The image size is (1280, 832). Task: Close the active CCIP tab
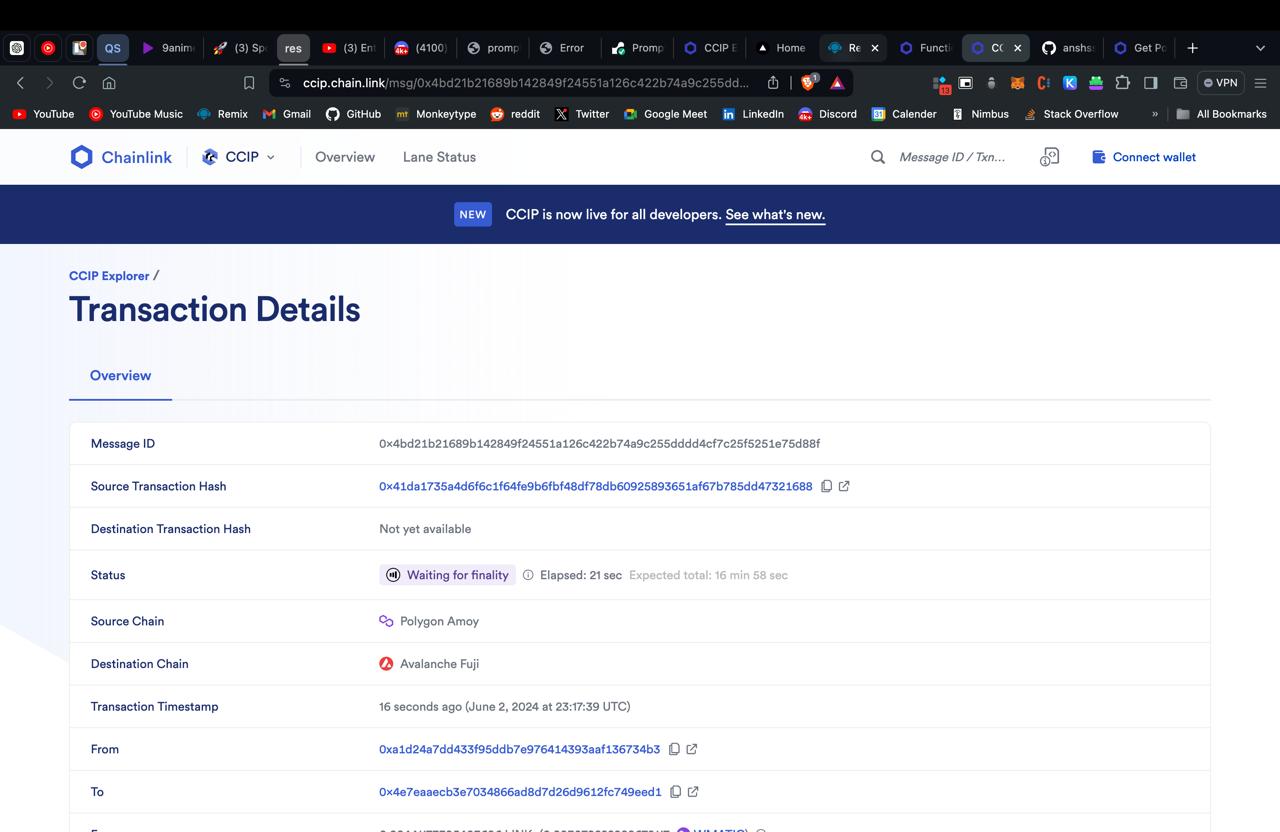coord(1018,48)
